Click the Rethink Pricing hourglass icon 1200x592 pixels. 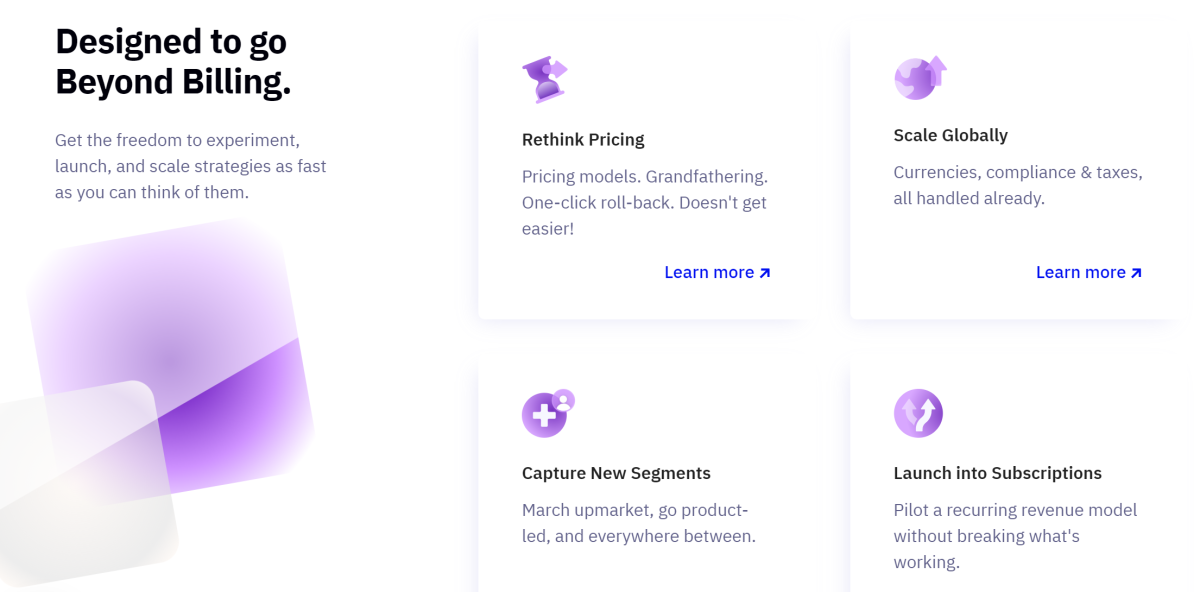click(x=545, y=79)
